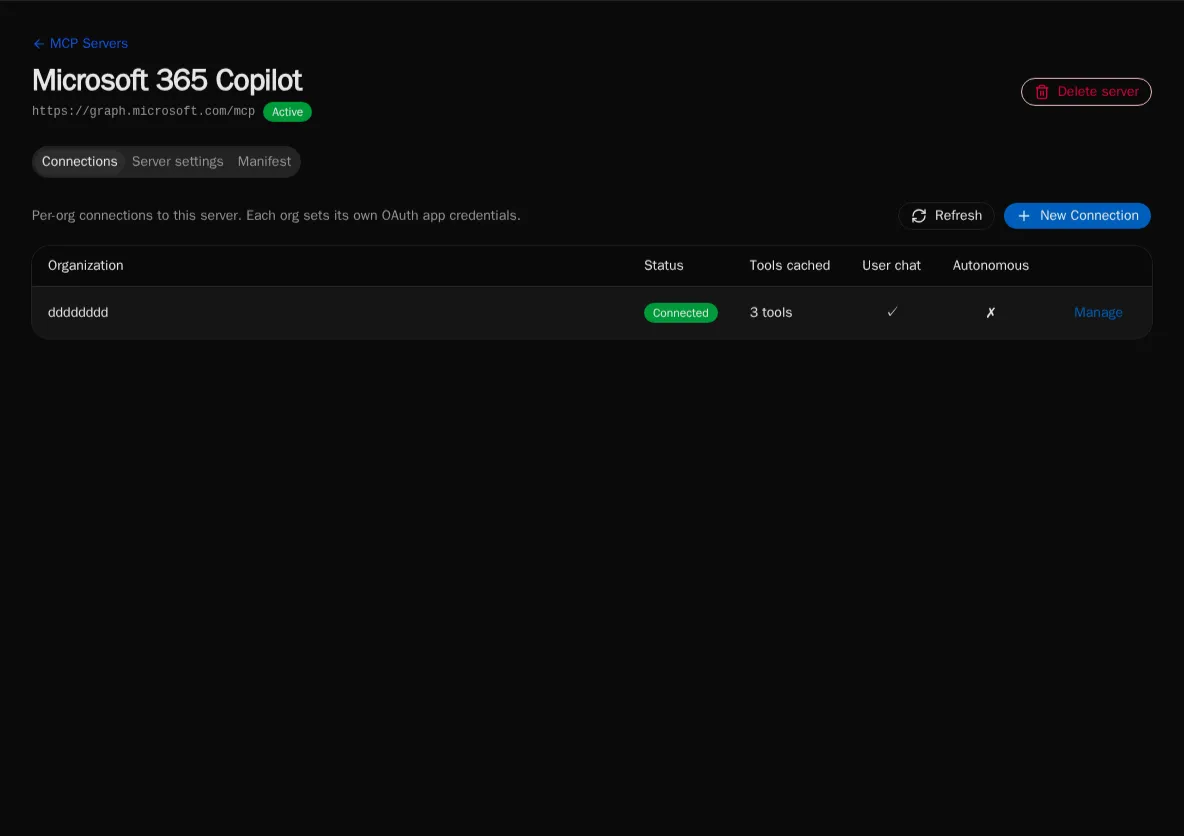Click the Autonomous cross mark for dddddddd

pyautogui.click(x=991, y=313)
